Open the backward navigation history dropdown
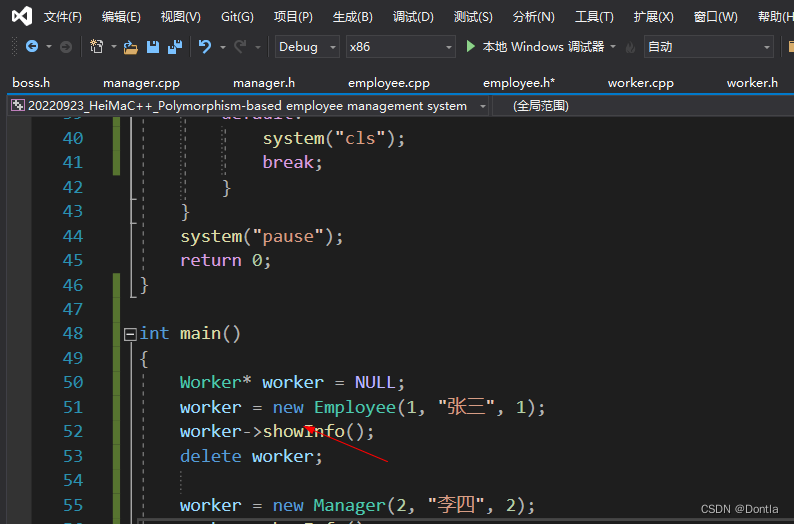The image size is (794, 524). click(49, 47)
